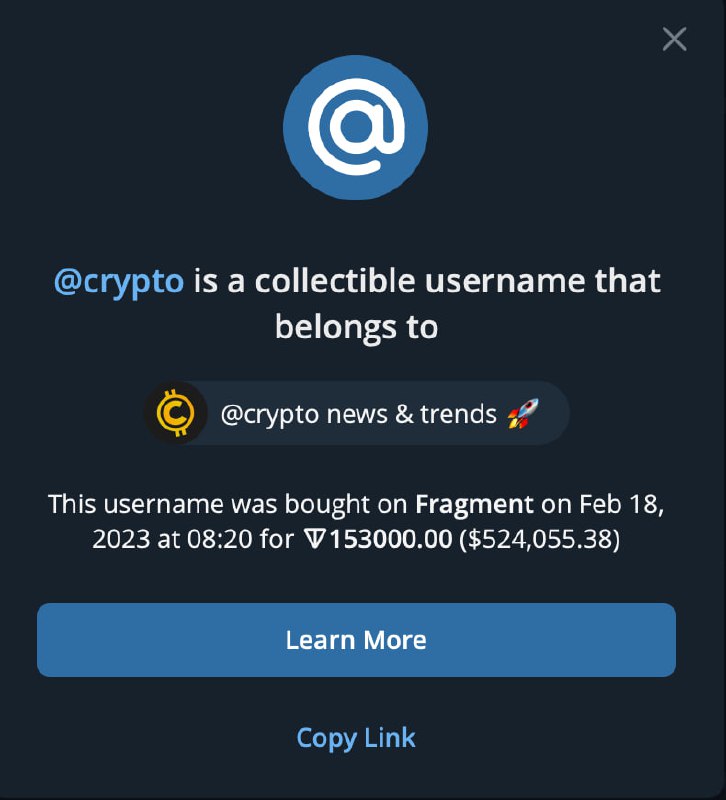Select the @crypto username link in the heading
The image size is (726, 800).
point(119,281)
